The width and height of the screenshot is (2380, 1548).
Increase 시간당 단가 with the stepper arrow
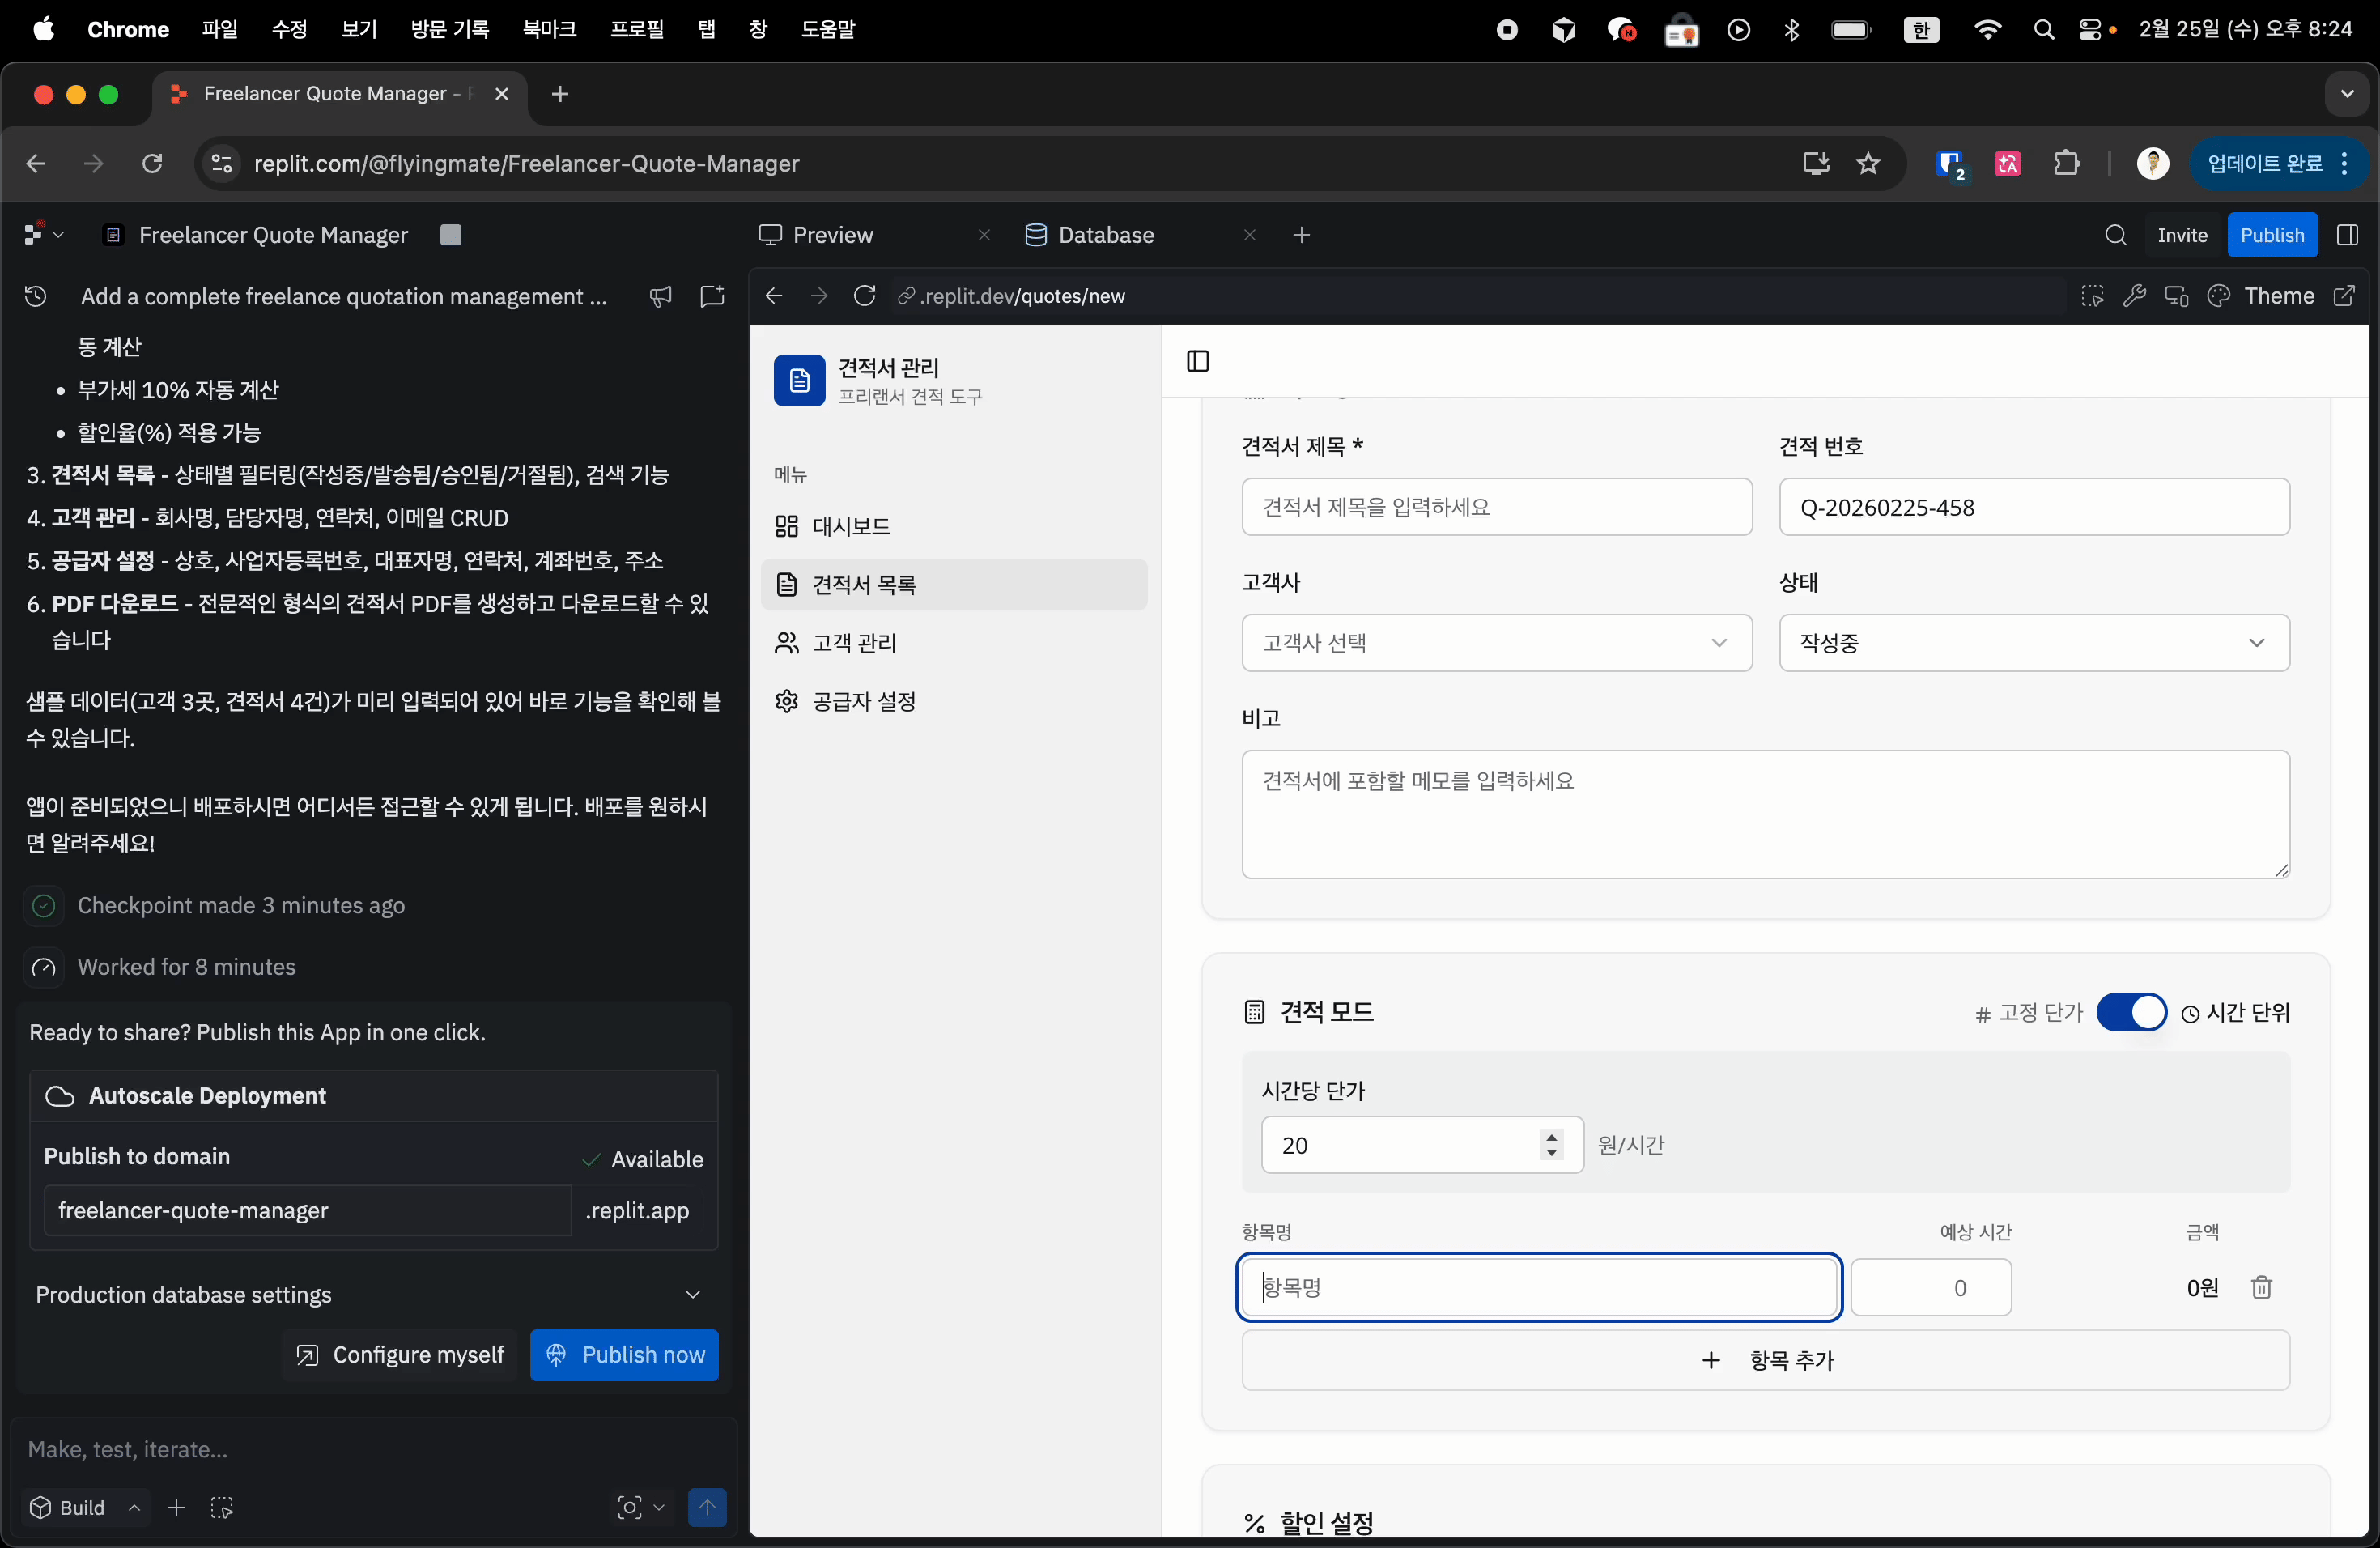[x=1551, y=1137]
